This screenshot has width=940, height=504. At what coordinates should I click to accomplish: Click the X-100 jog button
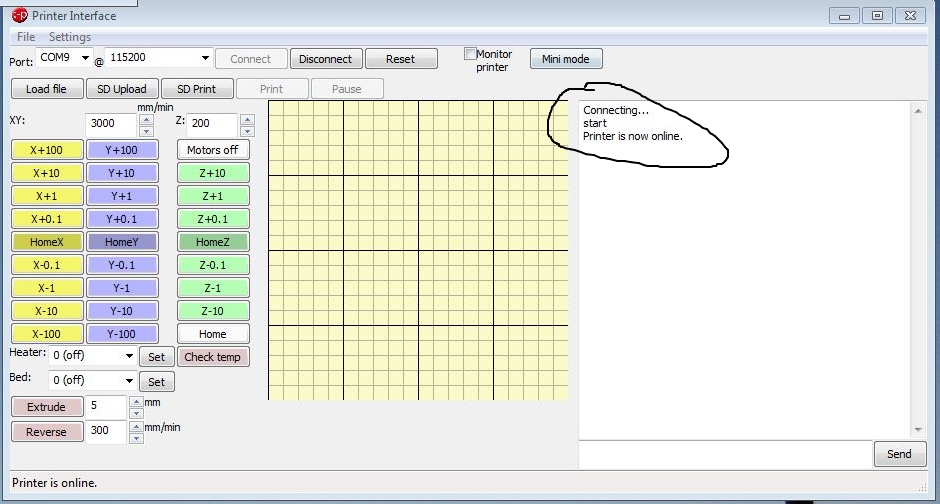(46, 334)
